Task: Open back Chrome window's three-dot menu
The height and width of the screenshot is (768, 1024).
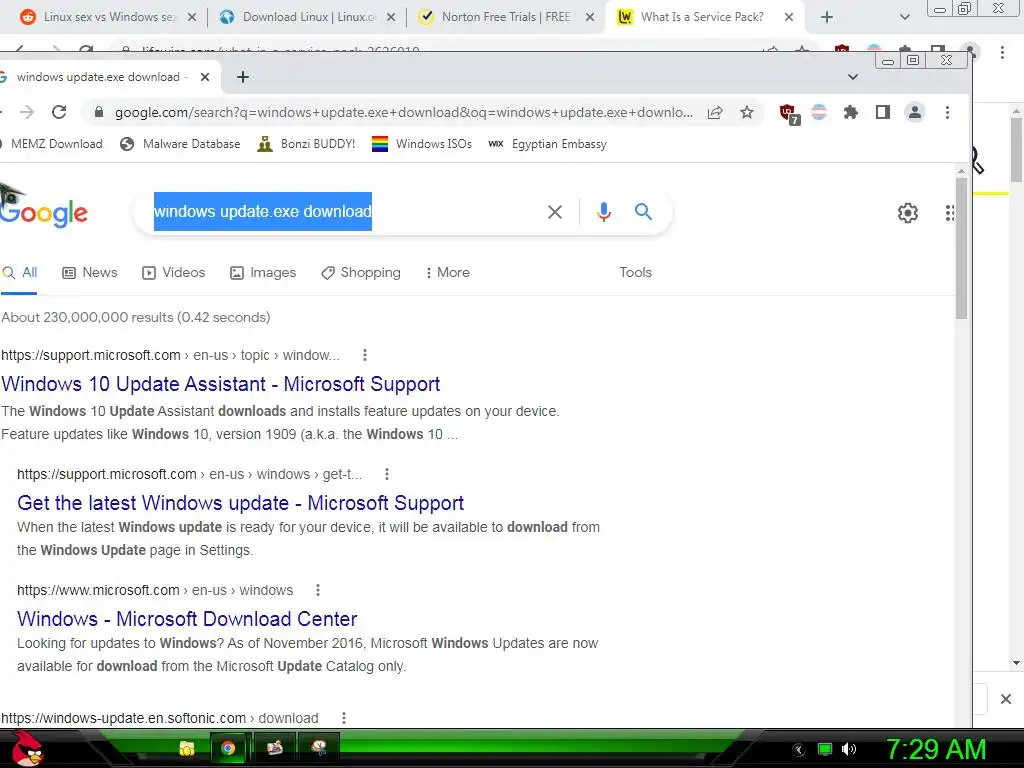Action: pyautogui.click(x=1002, y=52)
